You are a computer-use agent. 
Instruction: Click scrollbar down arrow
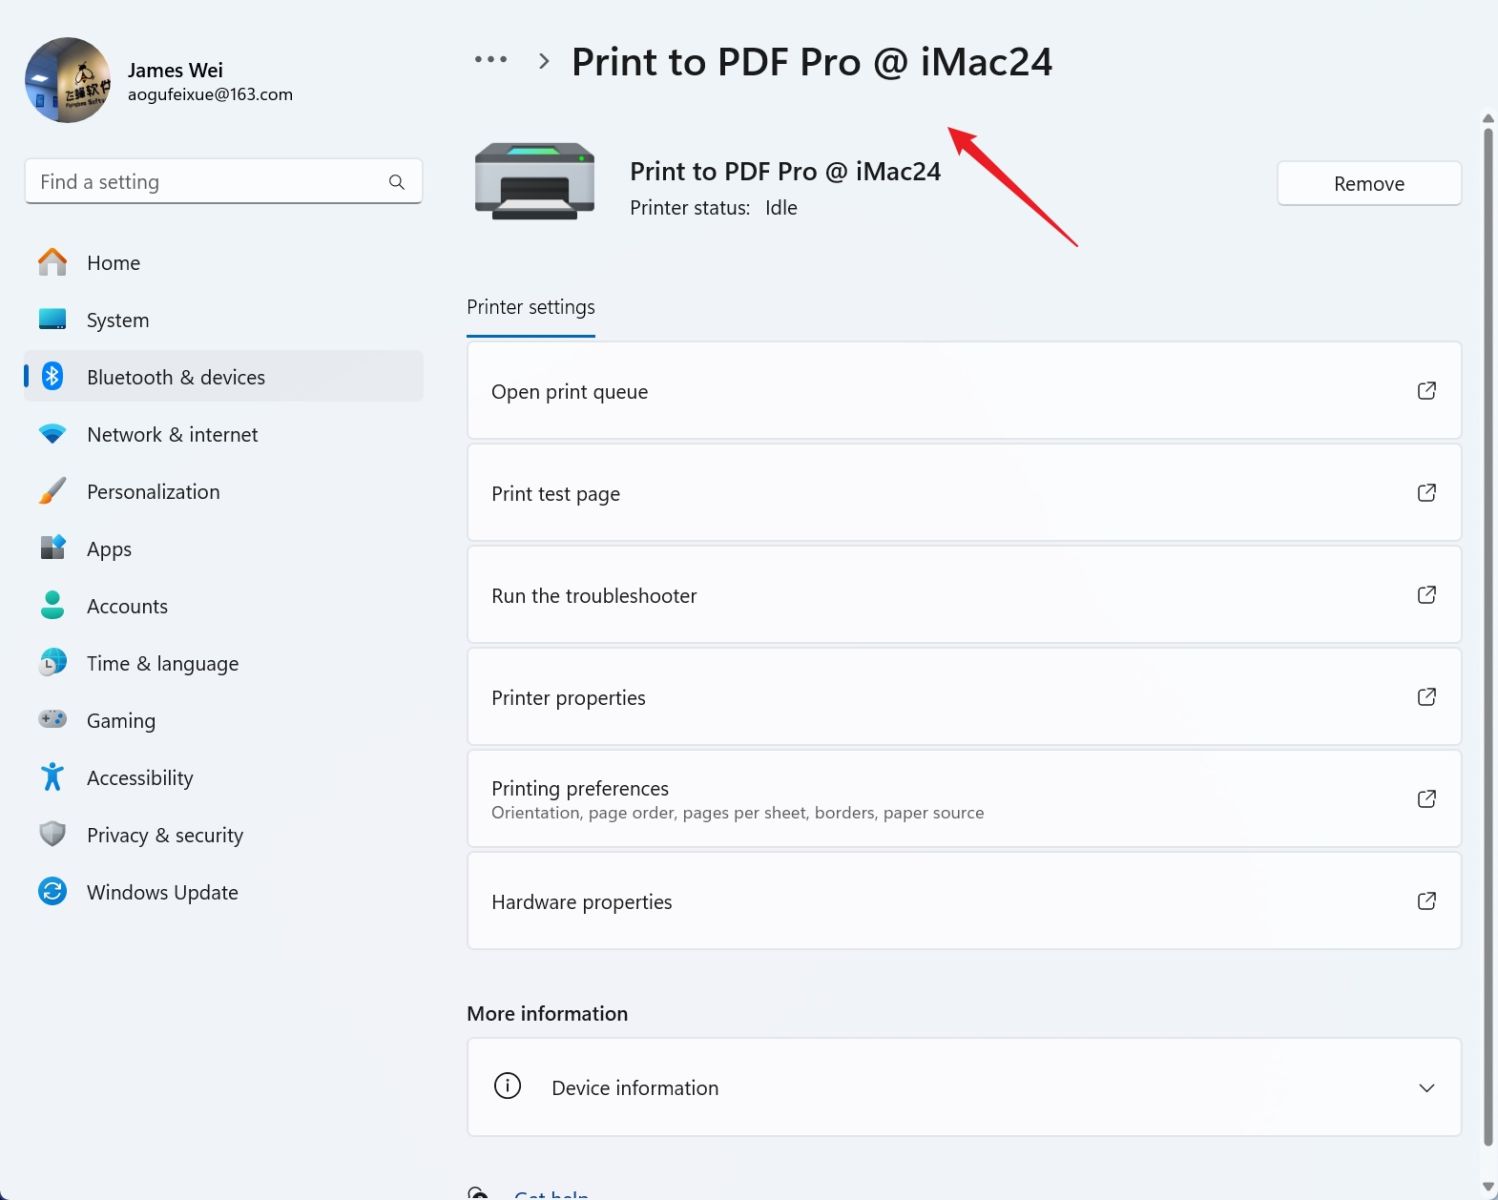point(1488,1186)
